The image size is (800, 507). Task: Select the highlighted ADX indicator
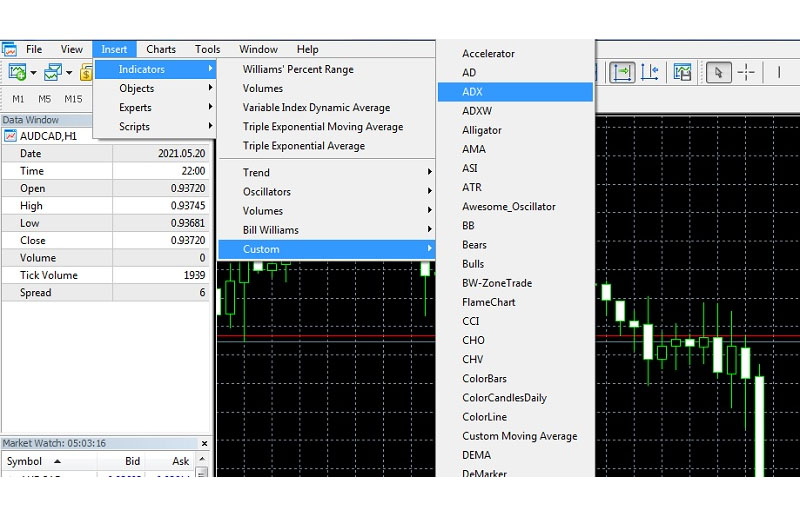pyautogui.click(x=515, y=92)
